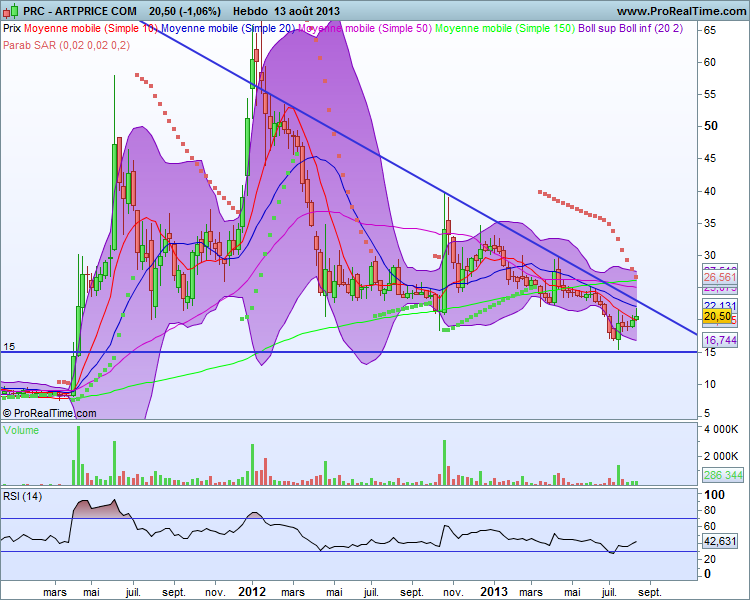Click the 4 000K volume axis label
The height and width of the screenshot is (600, 750).
click(721, 429)
